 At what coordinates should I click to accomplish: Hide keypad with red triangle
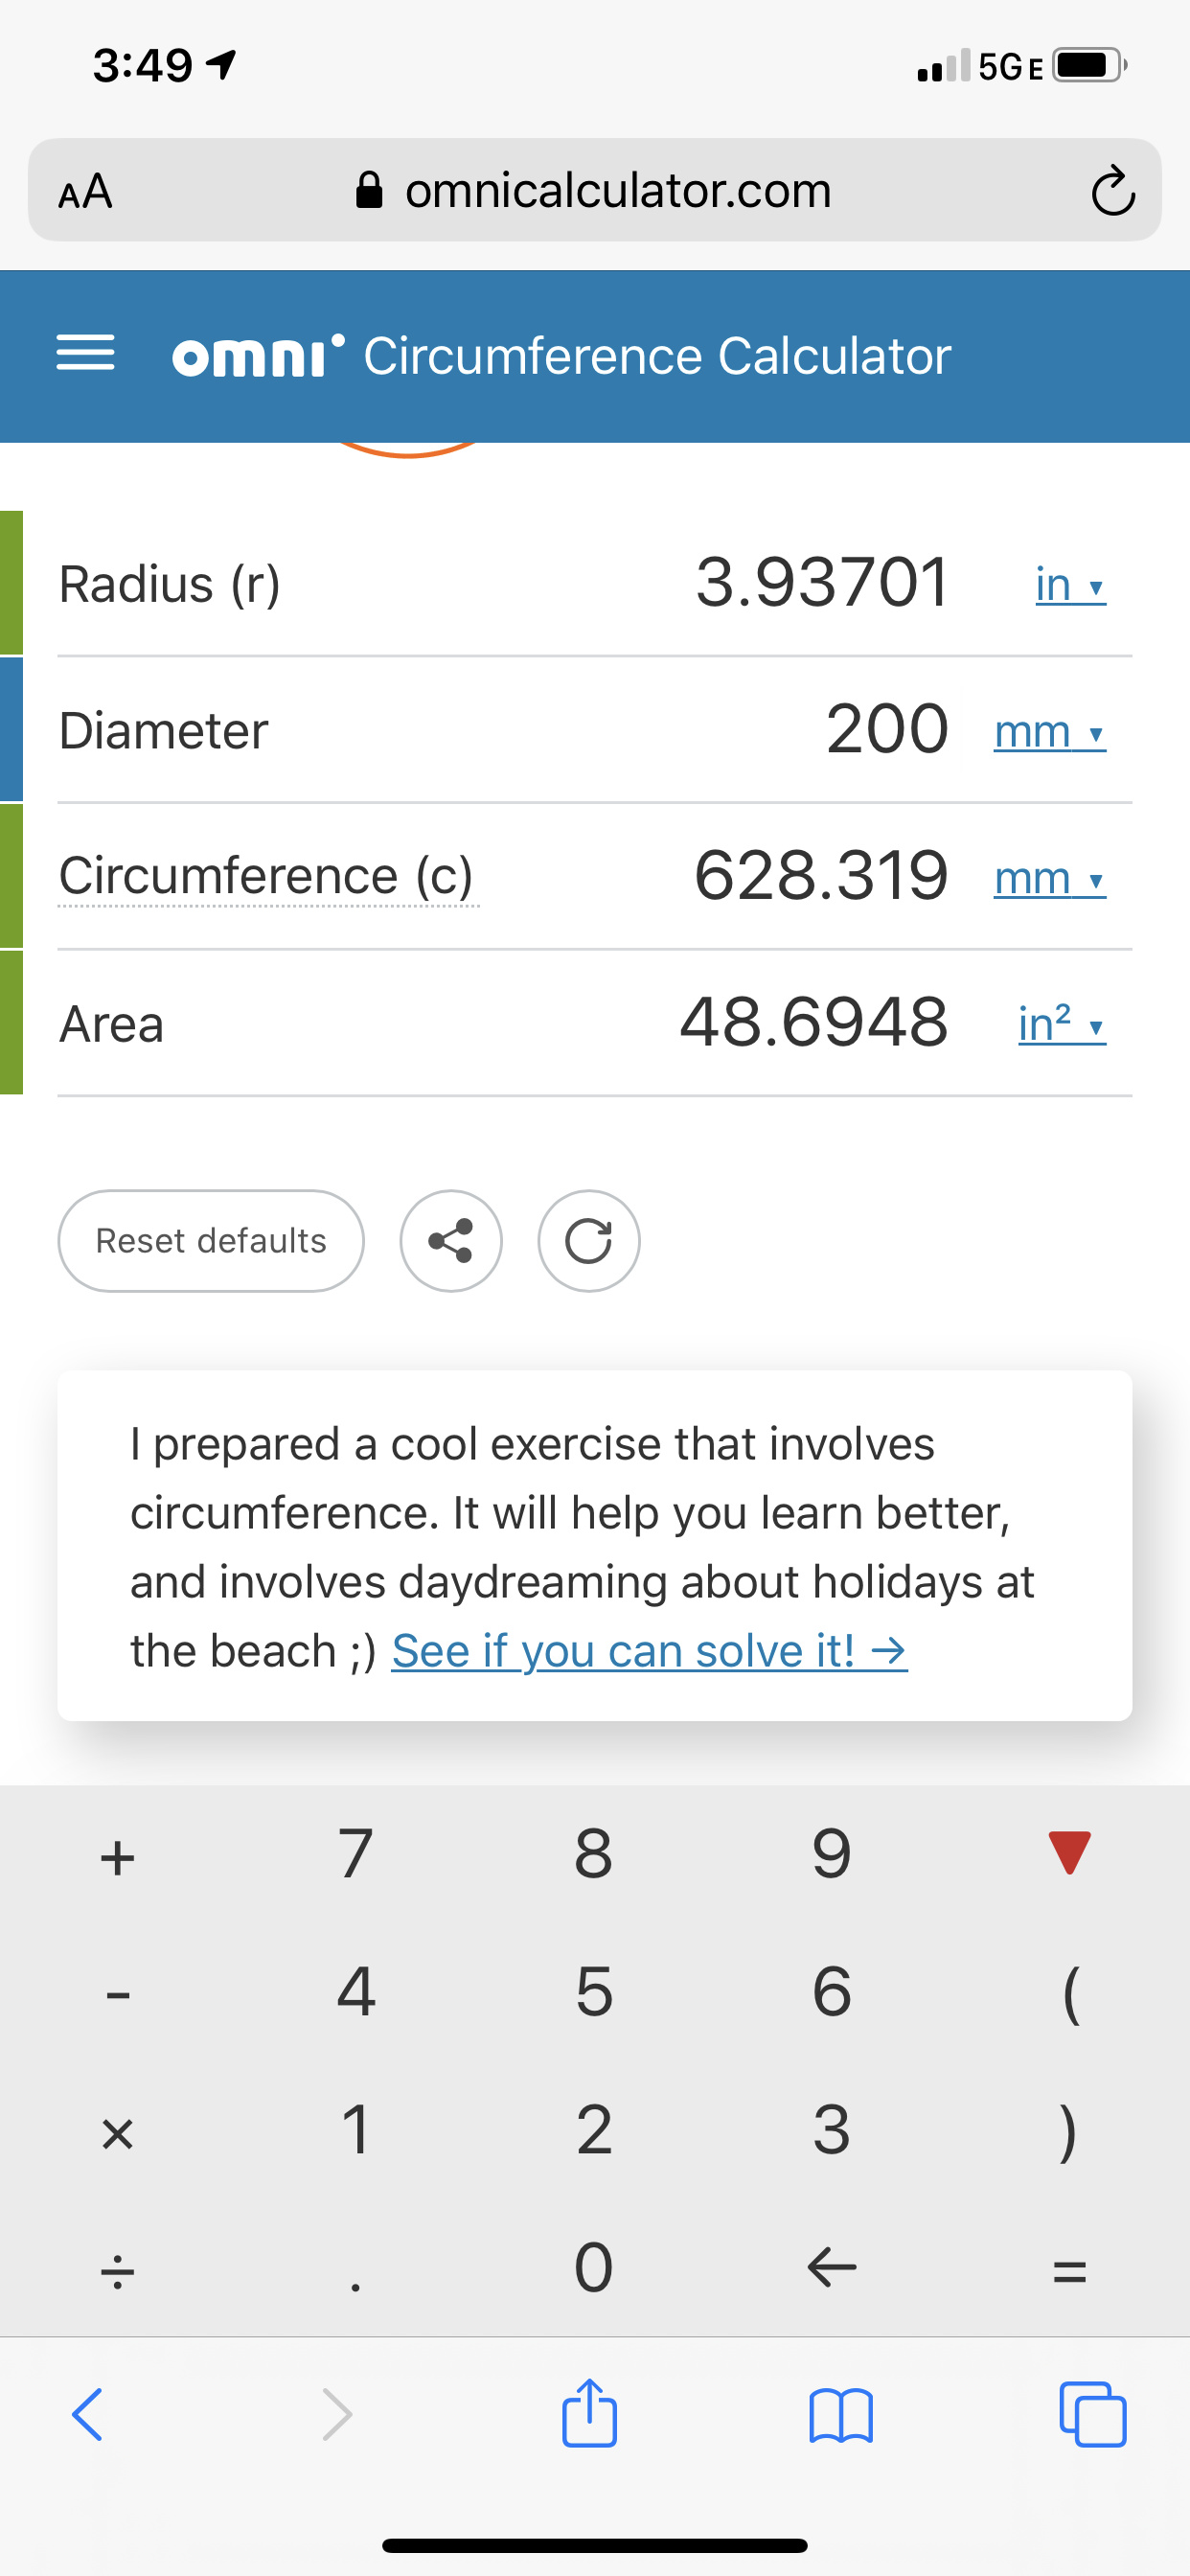pyautogui.click(x=1069, y=1852)
